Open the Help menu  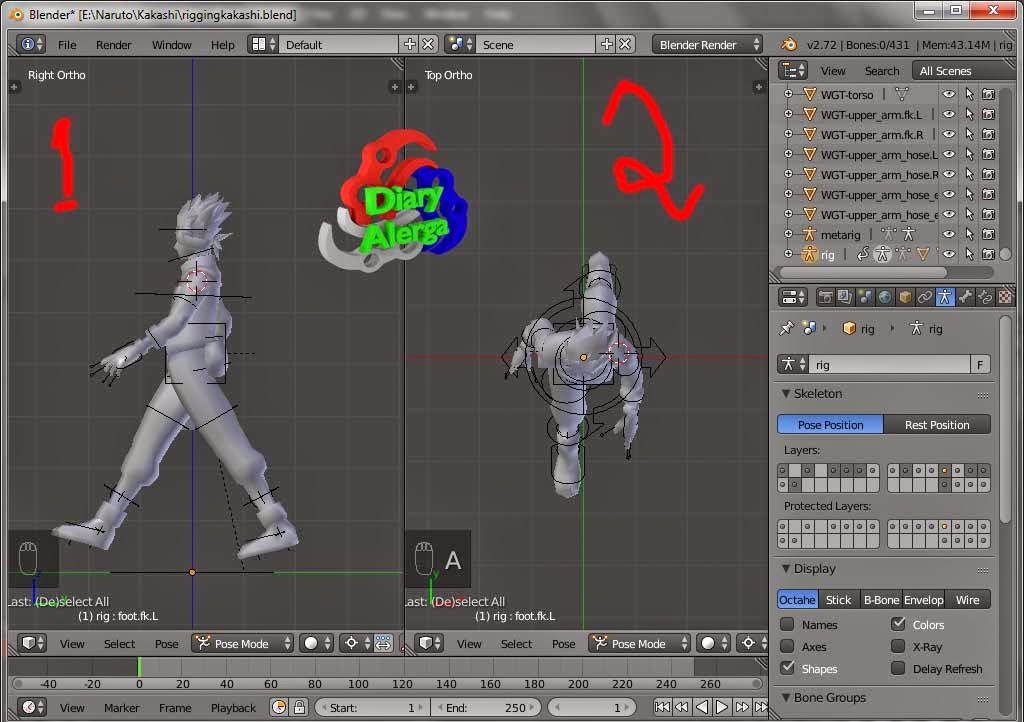(x=222, y=44)
